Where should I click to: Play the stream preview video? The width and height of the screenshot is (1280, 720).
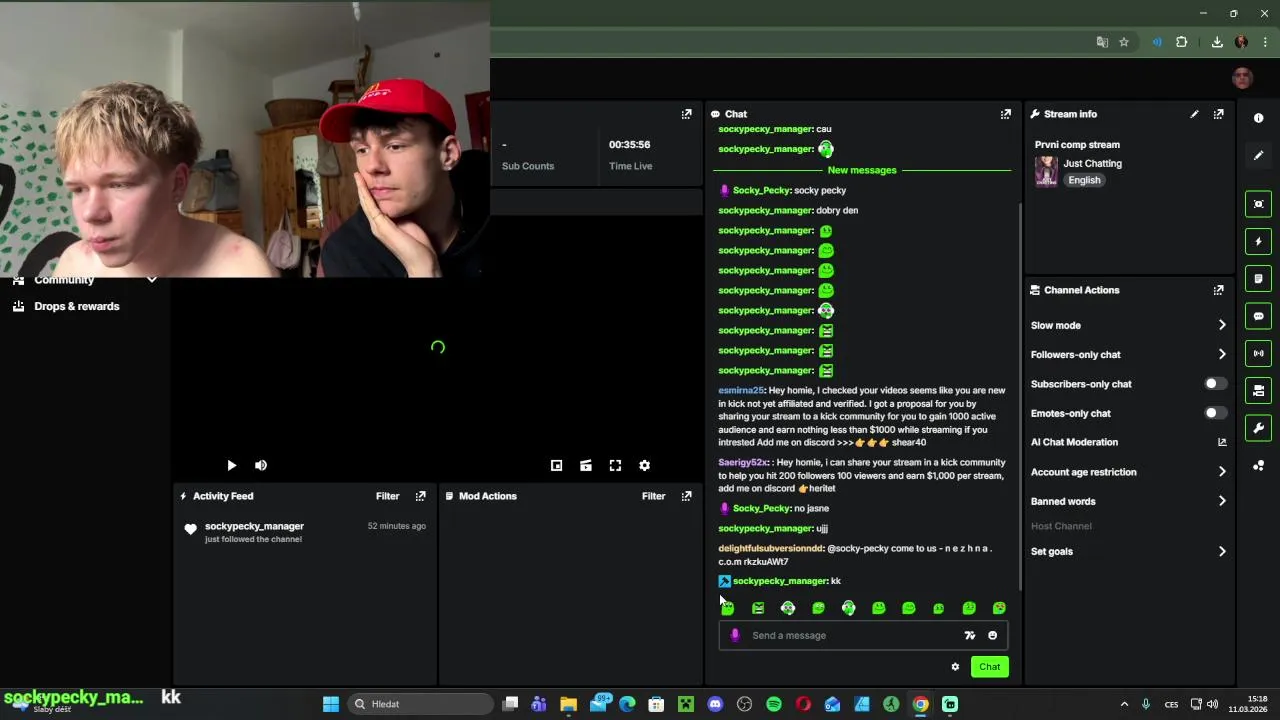(x=231, y=465)
